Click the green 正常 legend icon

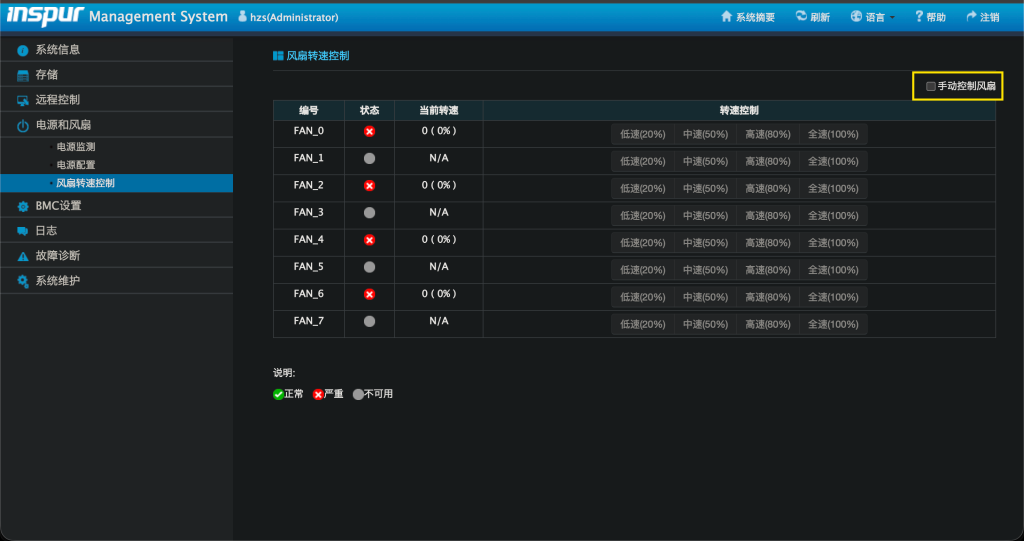pyautogui.click(x=278, y=394)
